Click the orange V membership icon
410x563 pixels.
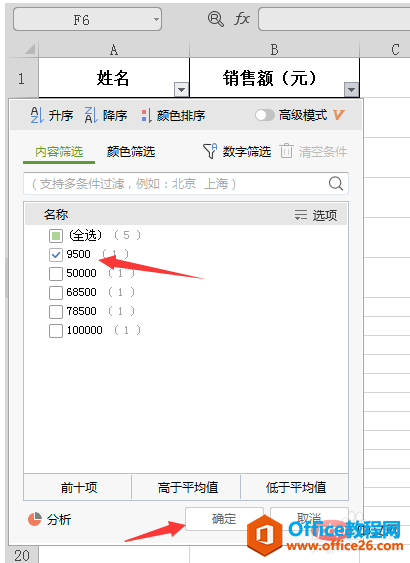338,115
